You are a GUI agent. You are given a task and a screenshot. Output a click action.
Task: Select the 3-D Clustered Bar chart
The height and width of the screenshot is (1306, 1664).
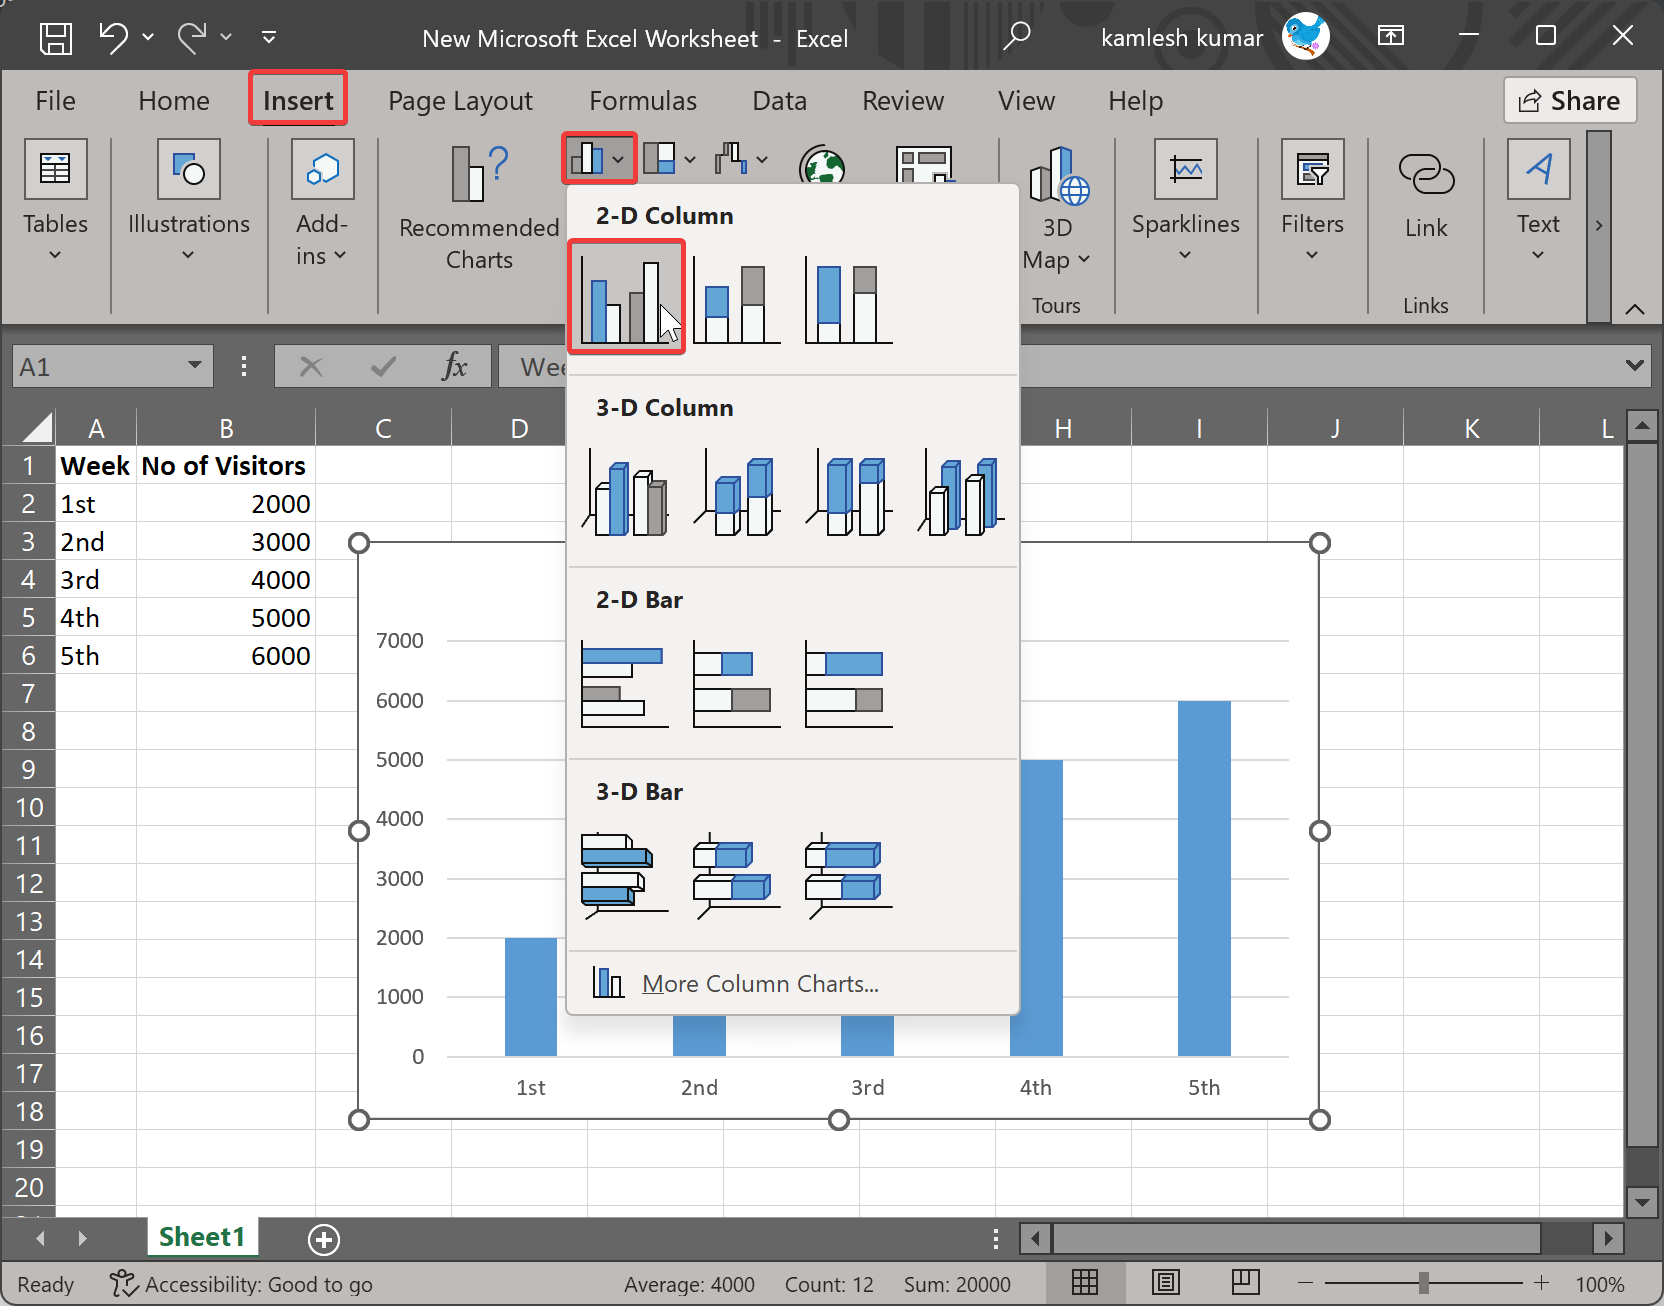(x=625, y=877)
